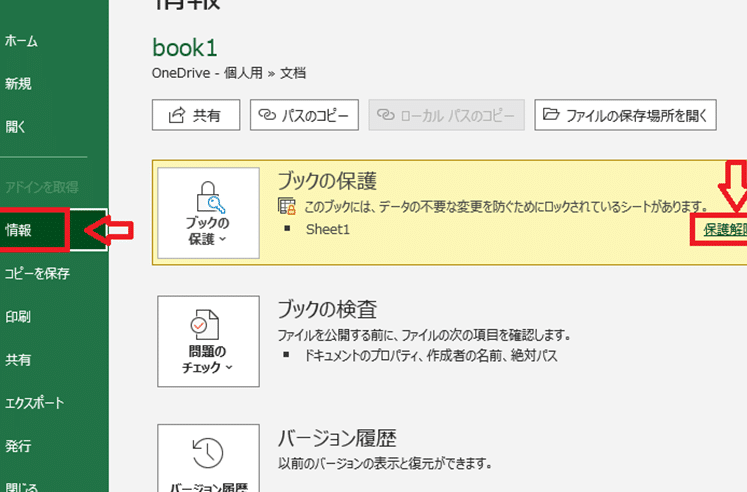Click the share icon in the 共有 button

(176, 115)
